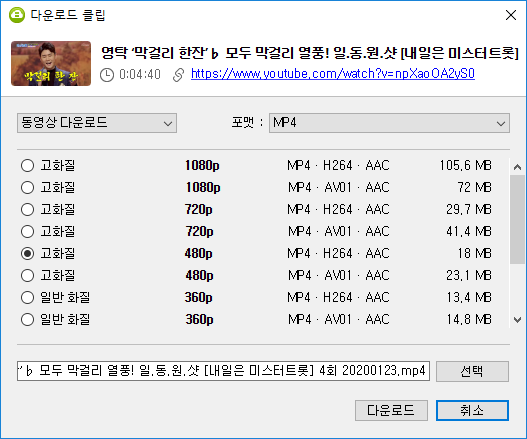Screen dimensions: 527x439
Task: Close the download clip dialog
Action: click(x=511, y=15)
